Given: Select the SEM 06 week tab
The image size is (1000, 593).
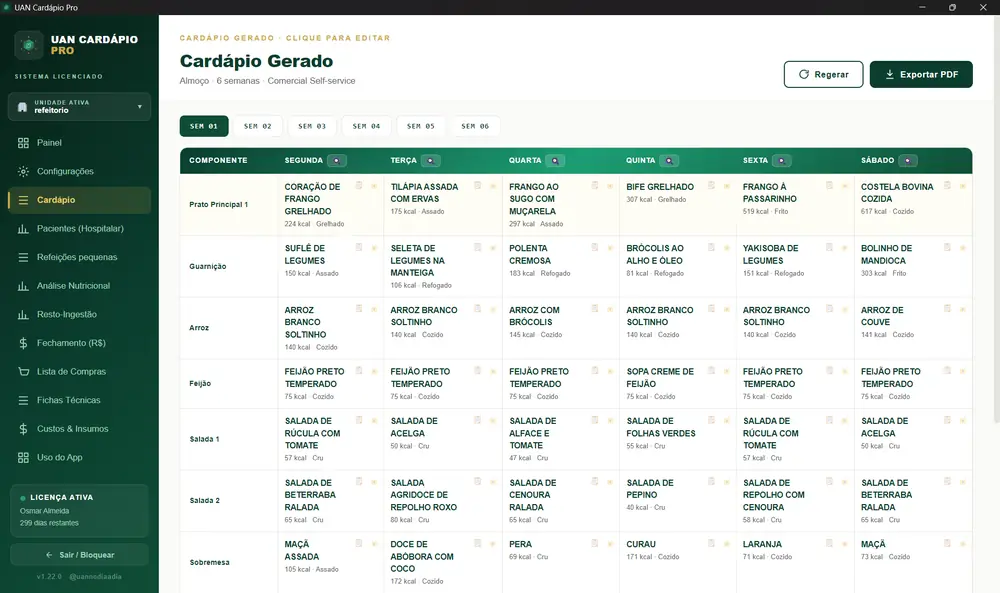Looking at the screenshot, I should pos(475,126).
